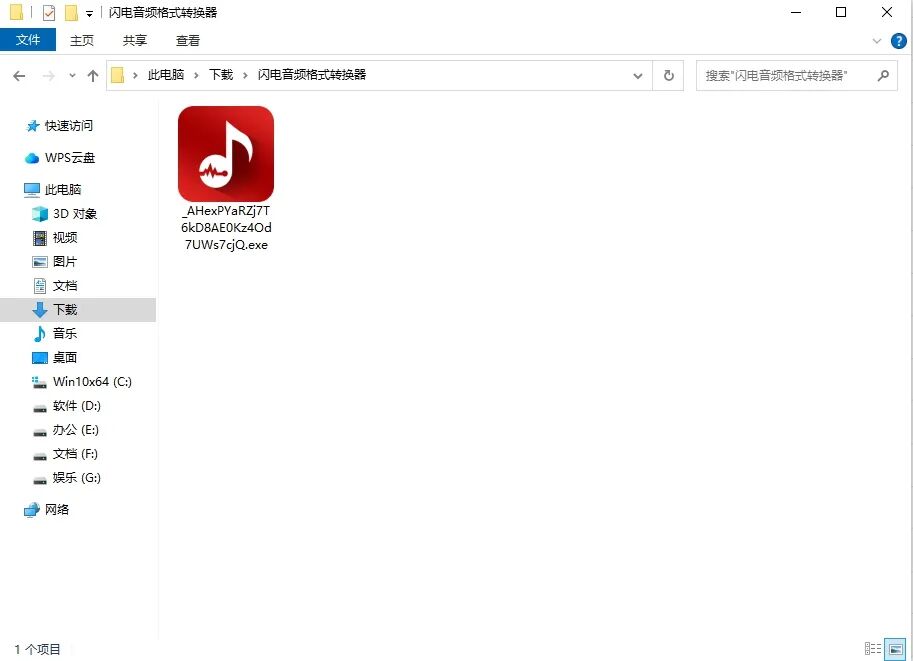This screenshot has height=661, width=913.
Task: Expand the ribbon with the chevron
Action: coord(876,41)
